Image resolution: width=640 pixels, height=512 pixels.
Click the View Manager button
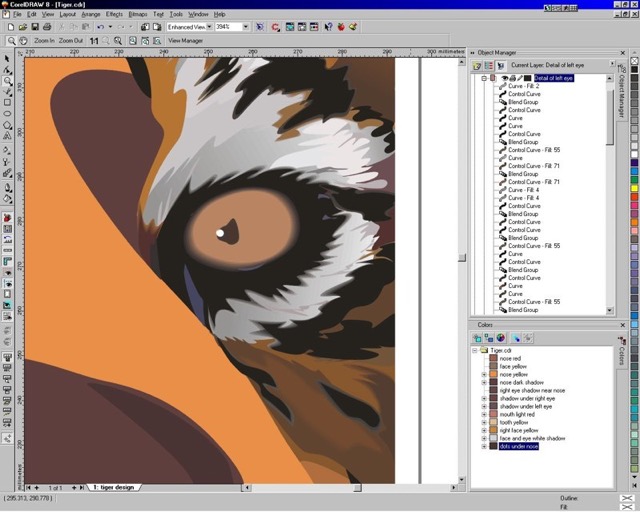[x=186, y=40]
